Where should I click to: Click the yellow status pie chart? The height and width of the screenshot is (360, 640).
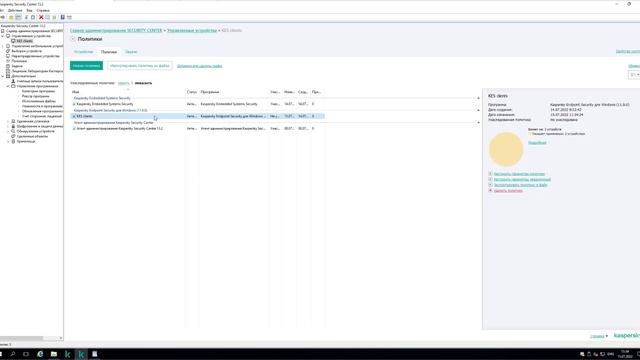point(506,149)
